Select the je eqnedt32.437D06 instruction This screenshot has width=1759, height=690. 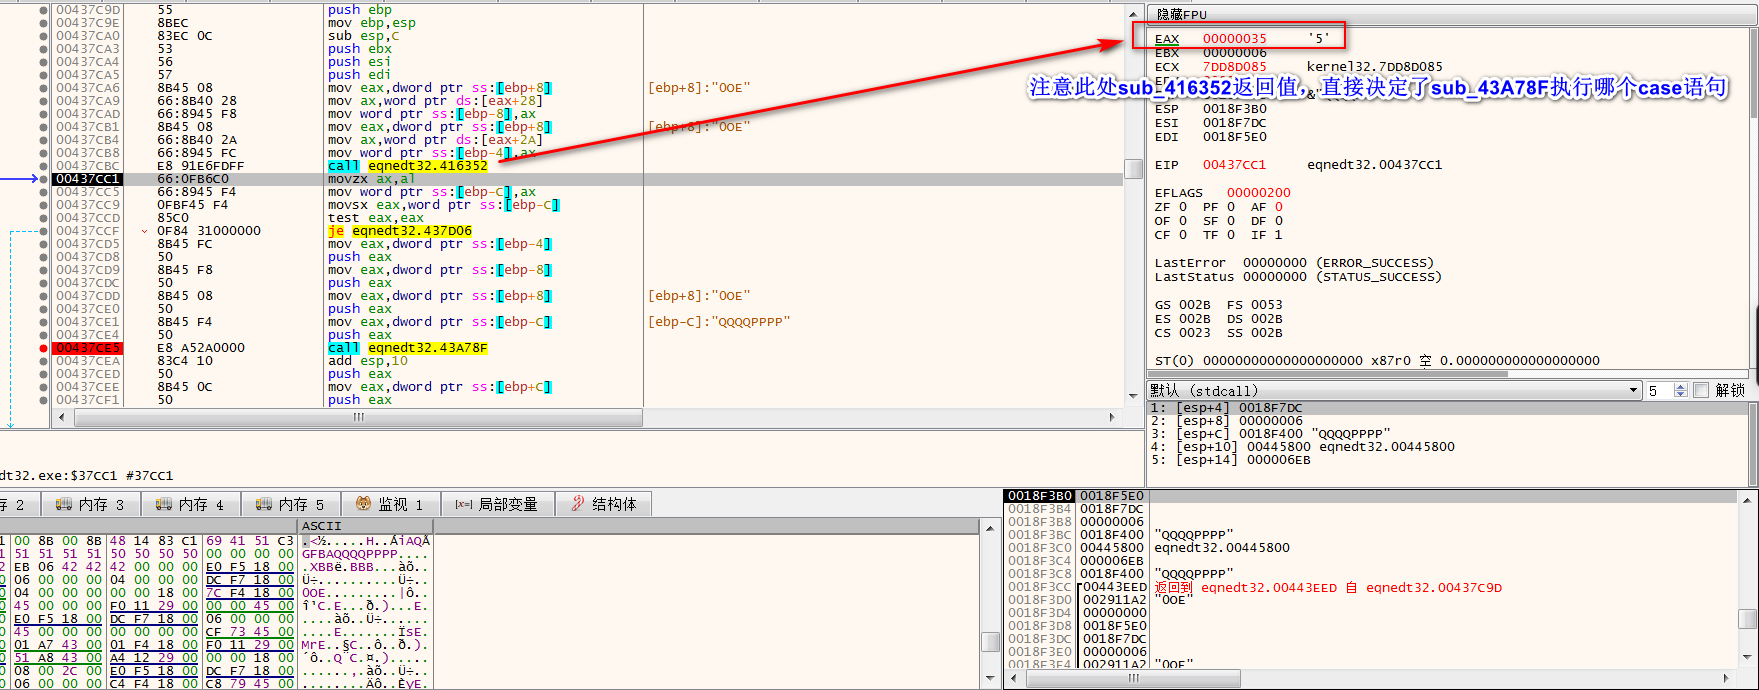click(400, 231)
